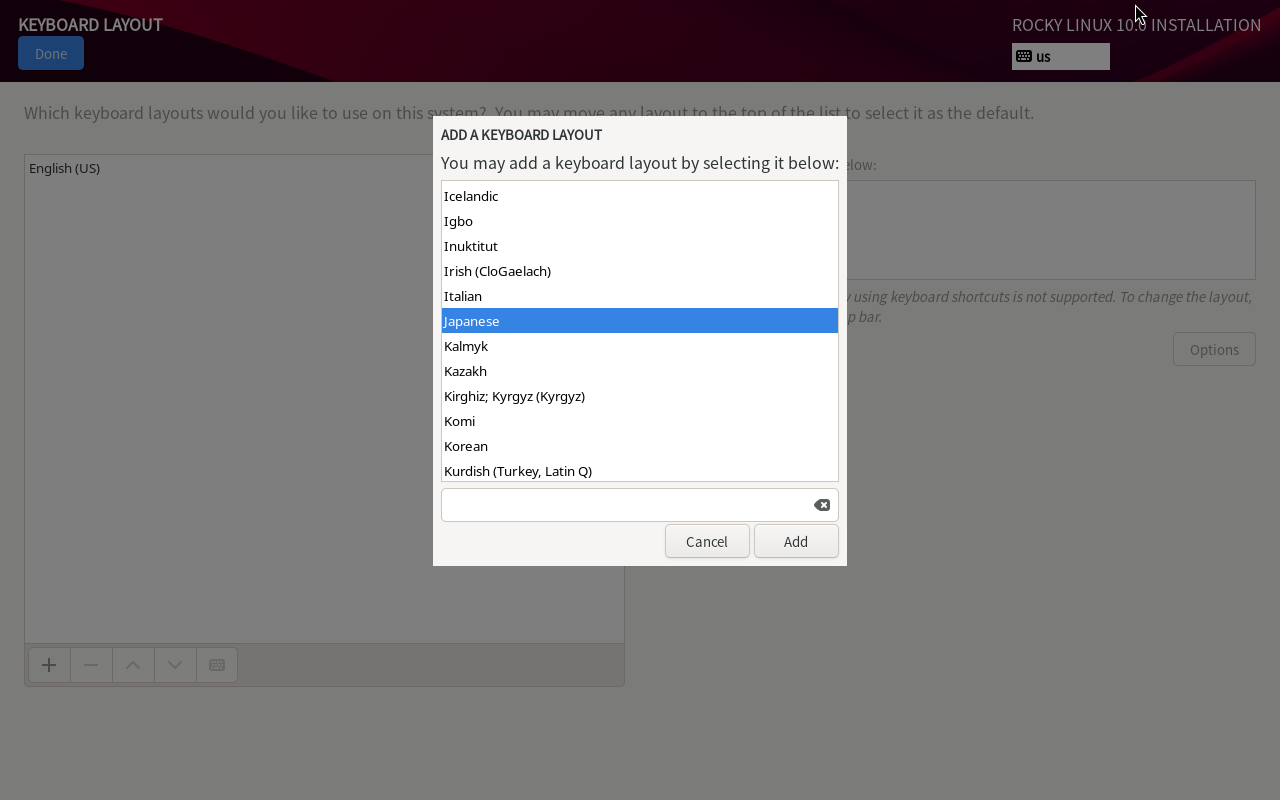Select Igbo layout

(640, 221)
